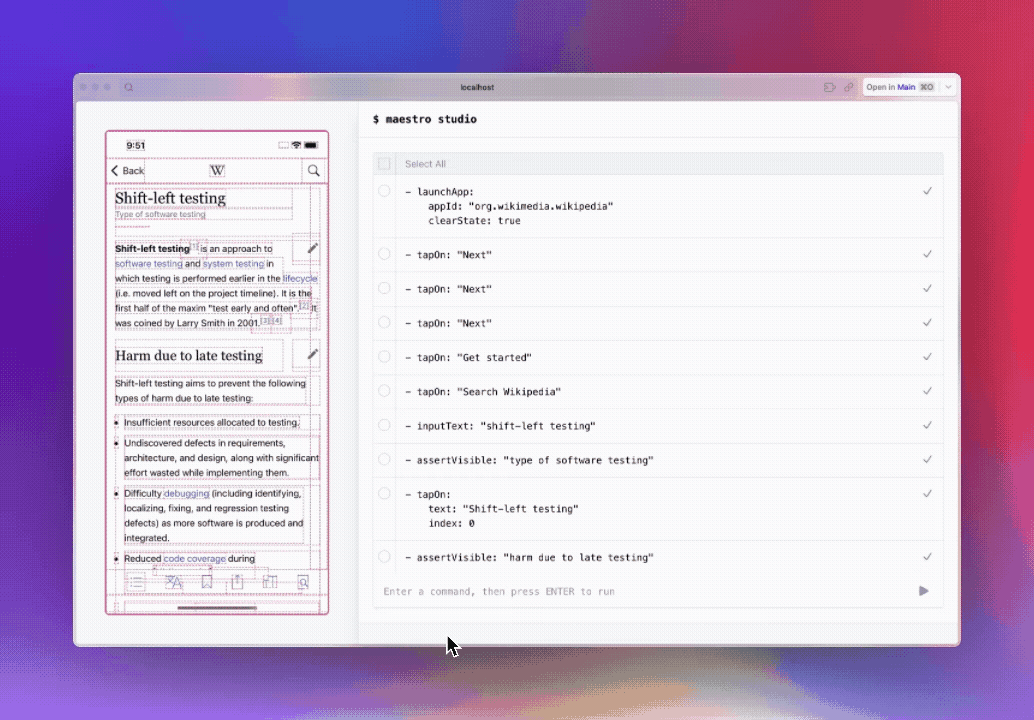
Task: Select radio for inputText shift-left testing
Action: point(384,425)
